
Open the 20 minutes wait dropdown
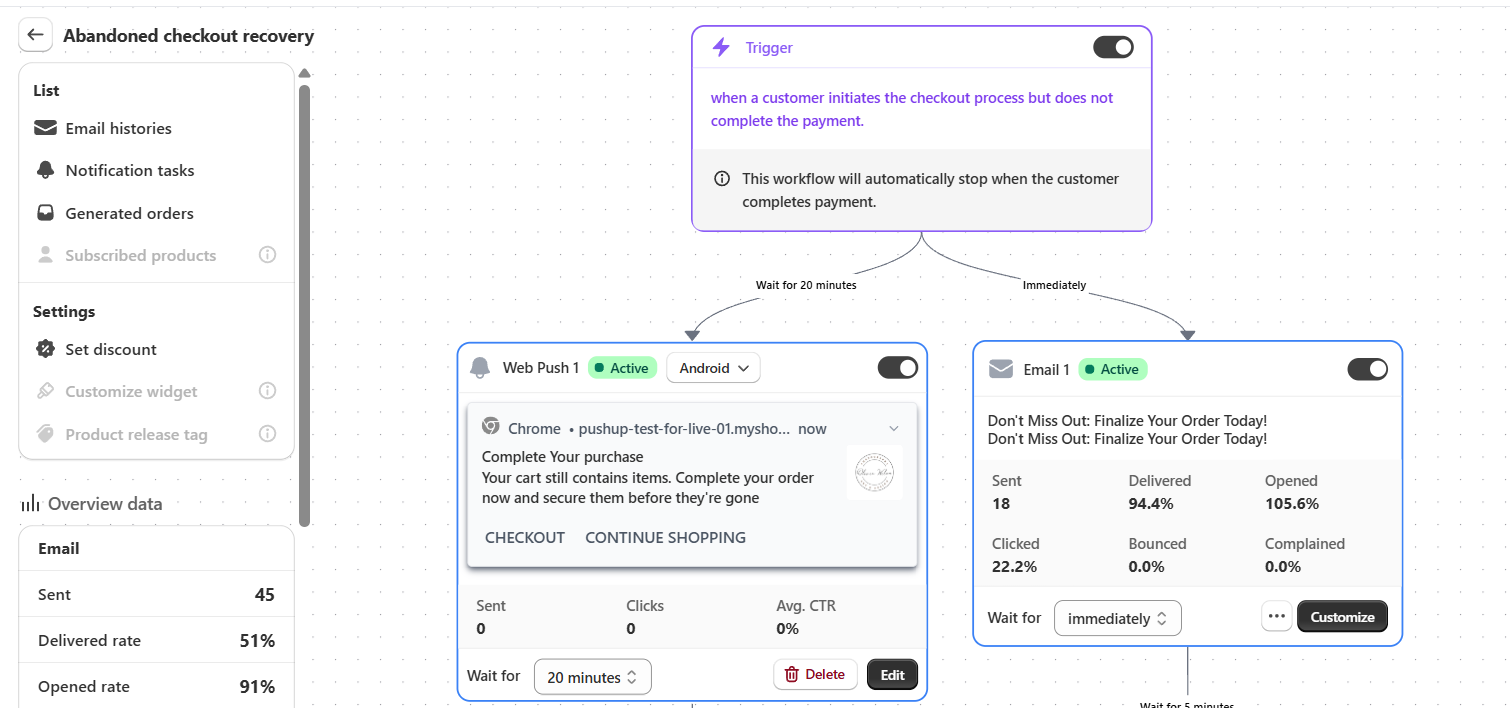click(592, 677)
